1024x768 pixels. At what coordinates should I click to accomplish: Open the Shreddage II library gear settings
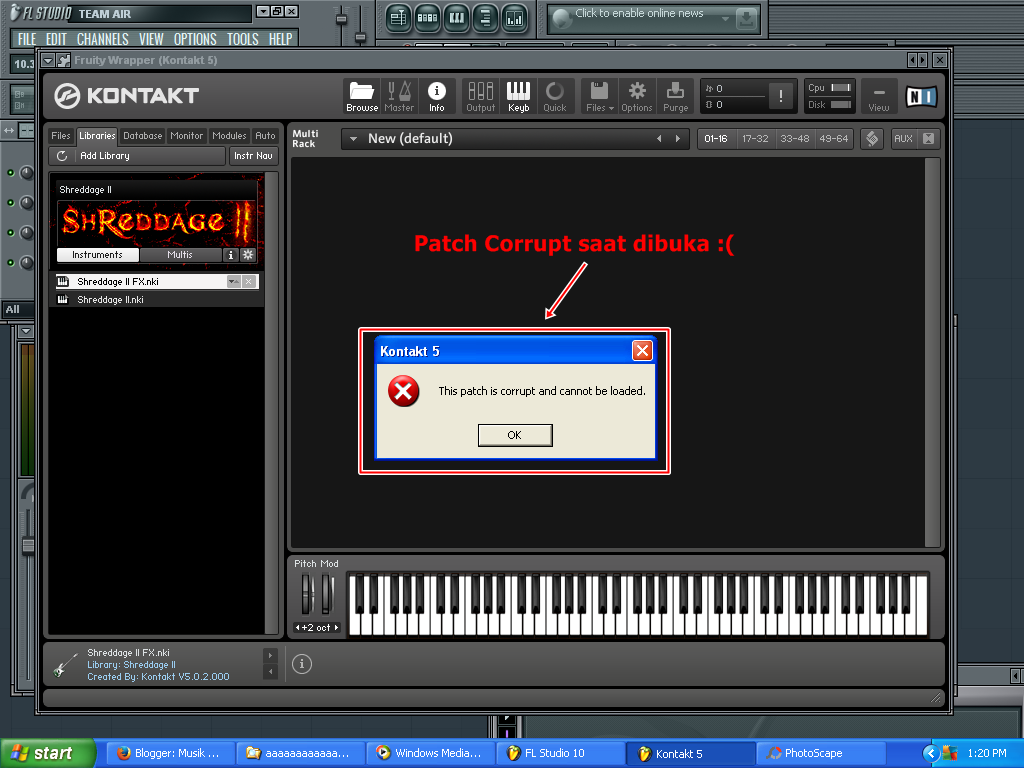coord(248,255)
